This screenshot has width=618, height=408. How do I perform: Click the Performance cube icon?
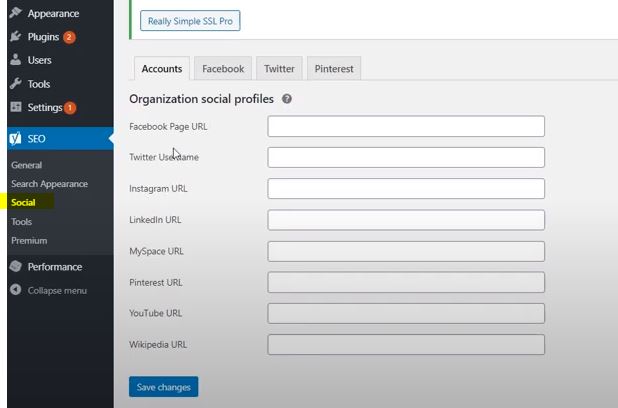[x=16, y=266]
